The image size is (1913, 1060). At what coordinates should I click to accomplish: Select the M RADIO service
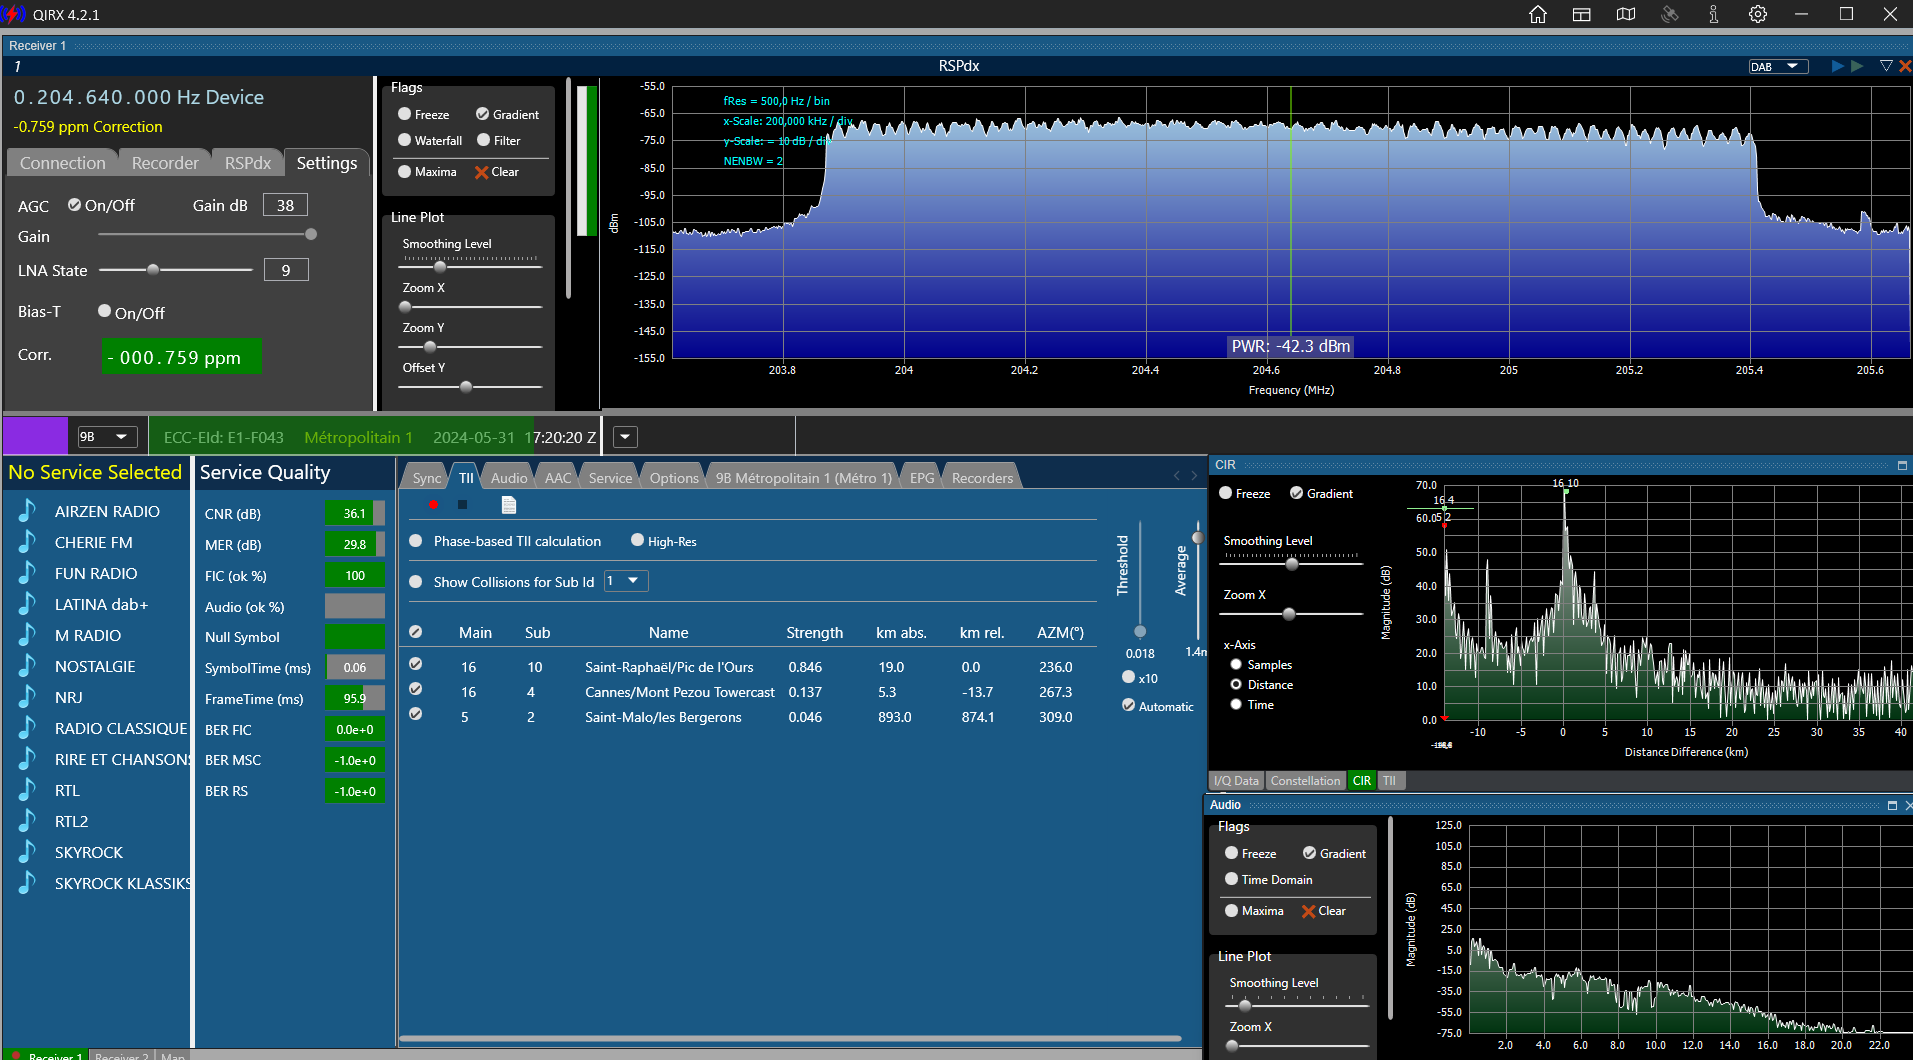(88, 635)
